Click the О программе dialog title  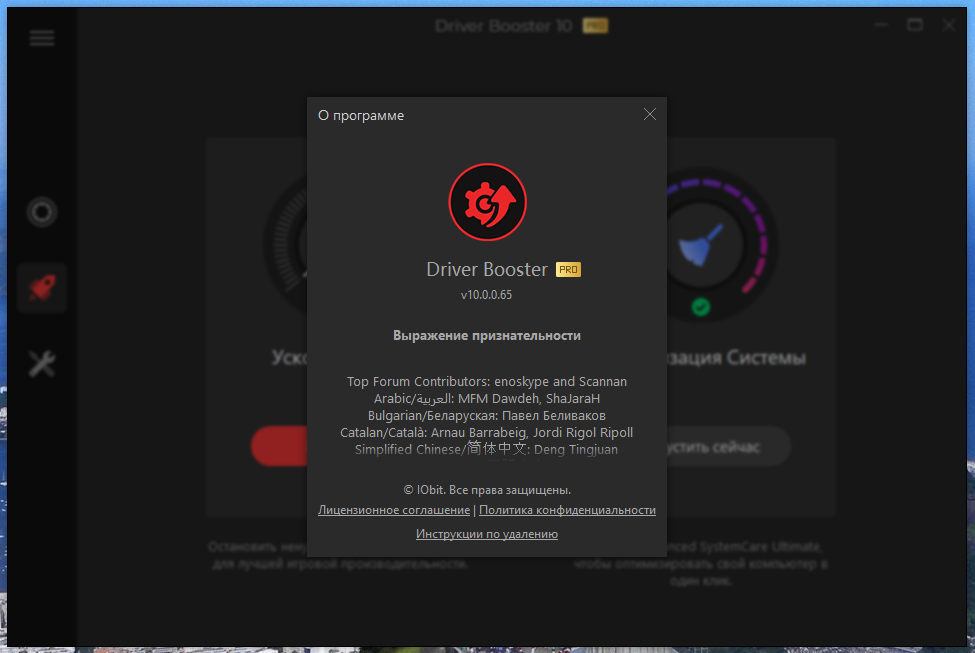point(361,116)
